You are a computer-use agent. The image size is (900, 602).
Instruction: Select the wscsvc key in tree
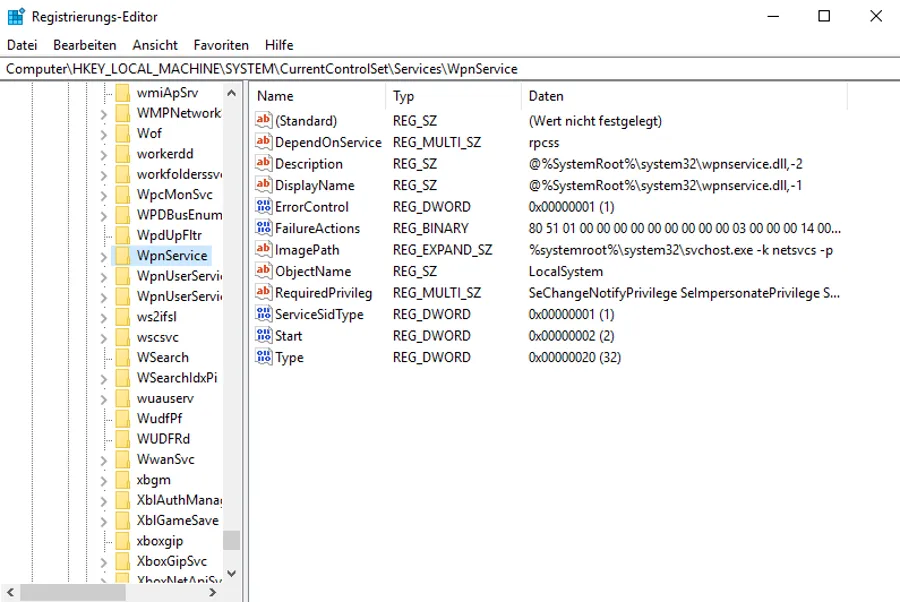point(158,337)
